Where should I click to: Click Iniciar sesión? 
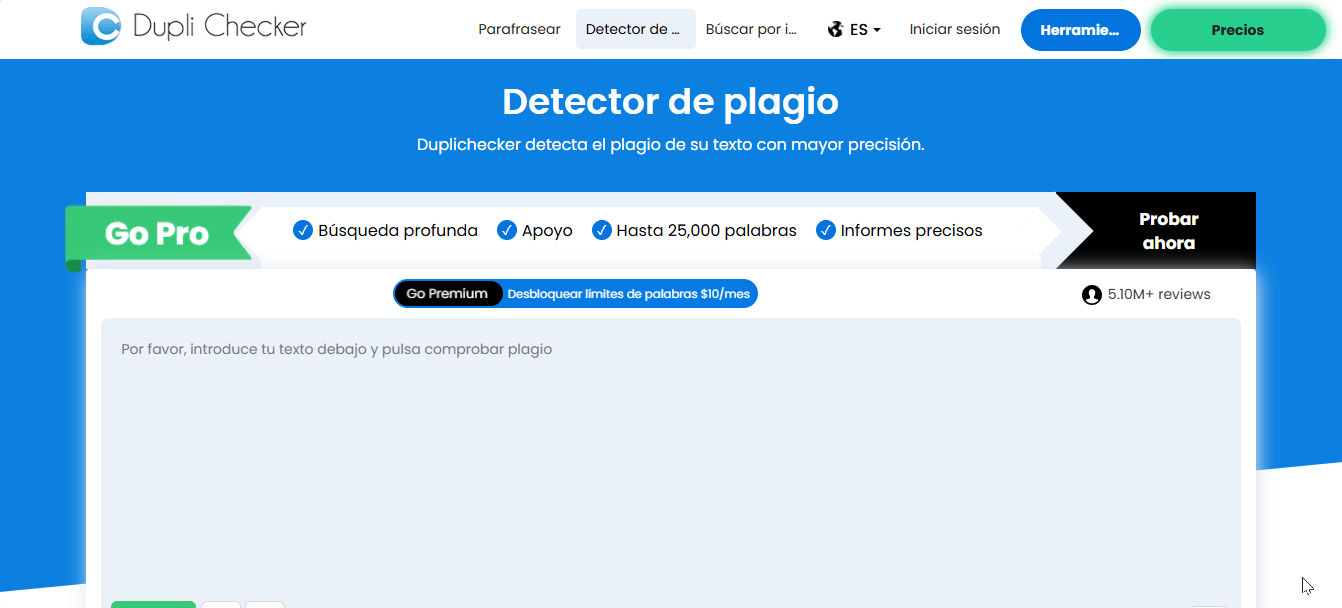point(954,29)
